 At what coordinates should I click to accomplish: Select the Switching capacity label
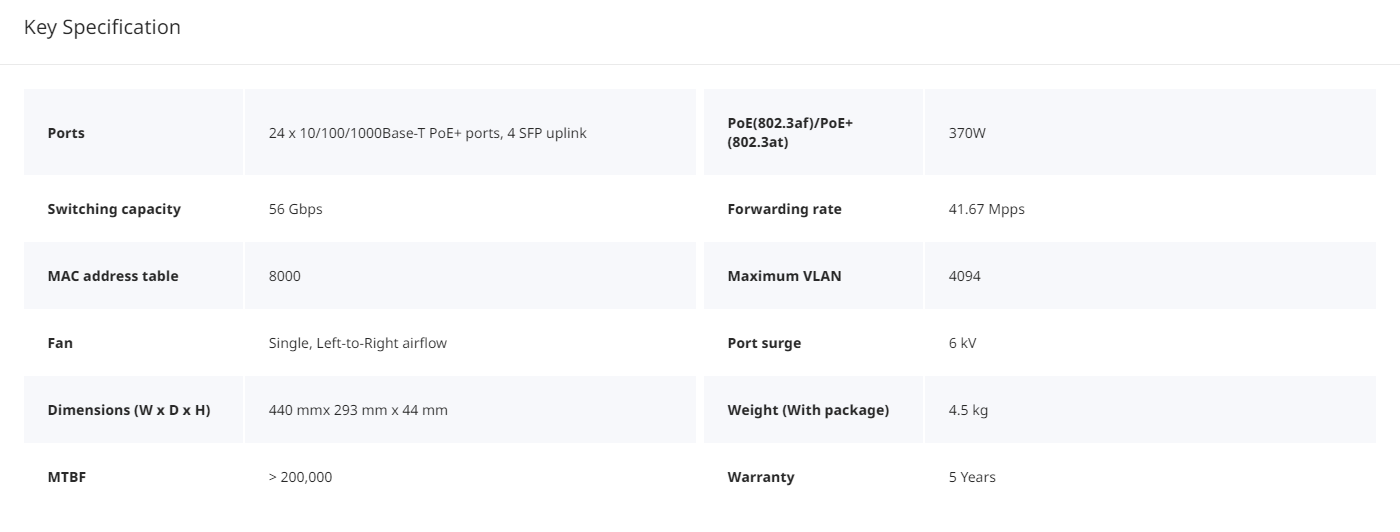pos(114,209)
